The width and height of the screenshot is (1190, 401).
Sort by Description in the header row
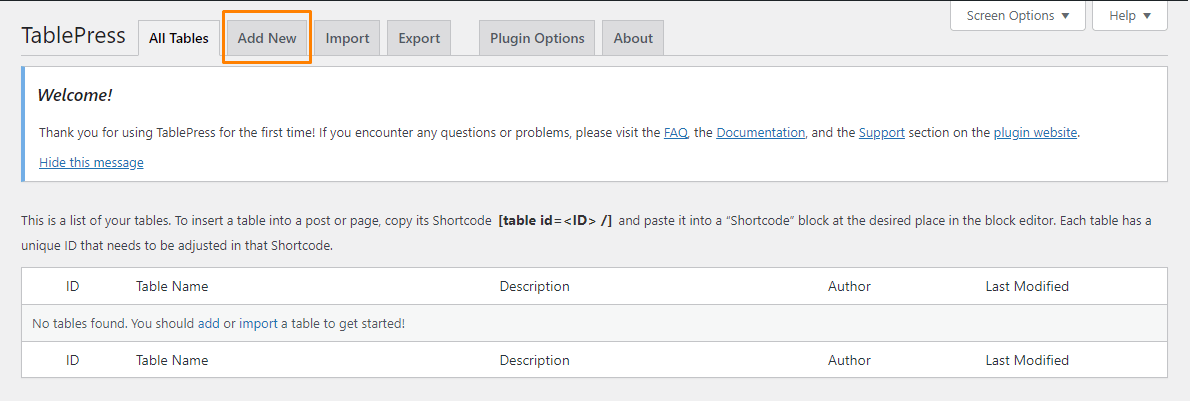(534, 286)
